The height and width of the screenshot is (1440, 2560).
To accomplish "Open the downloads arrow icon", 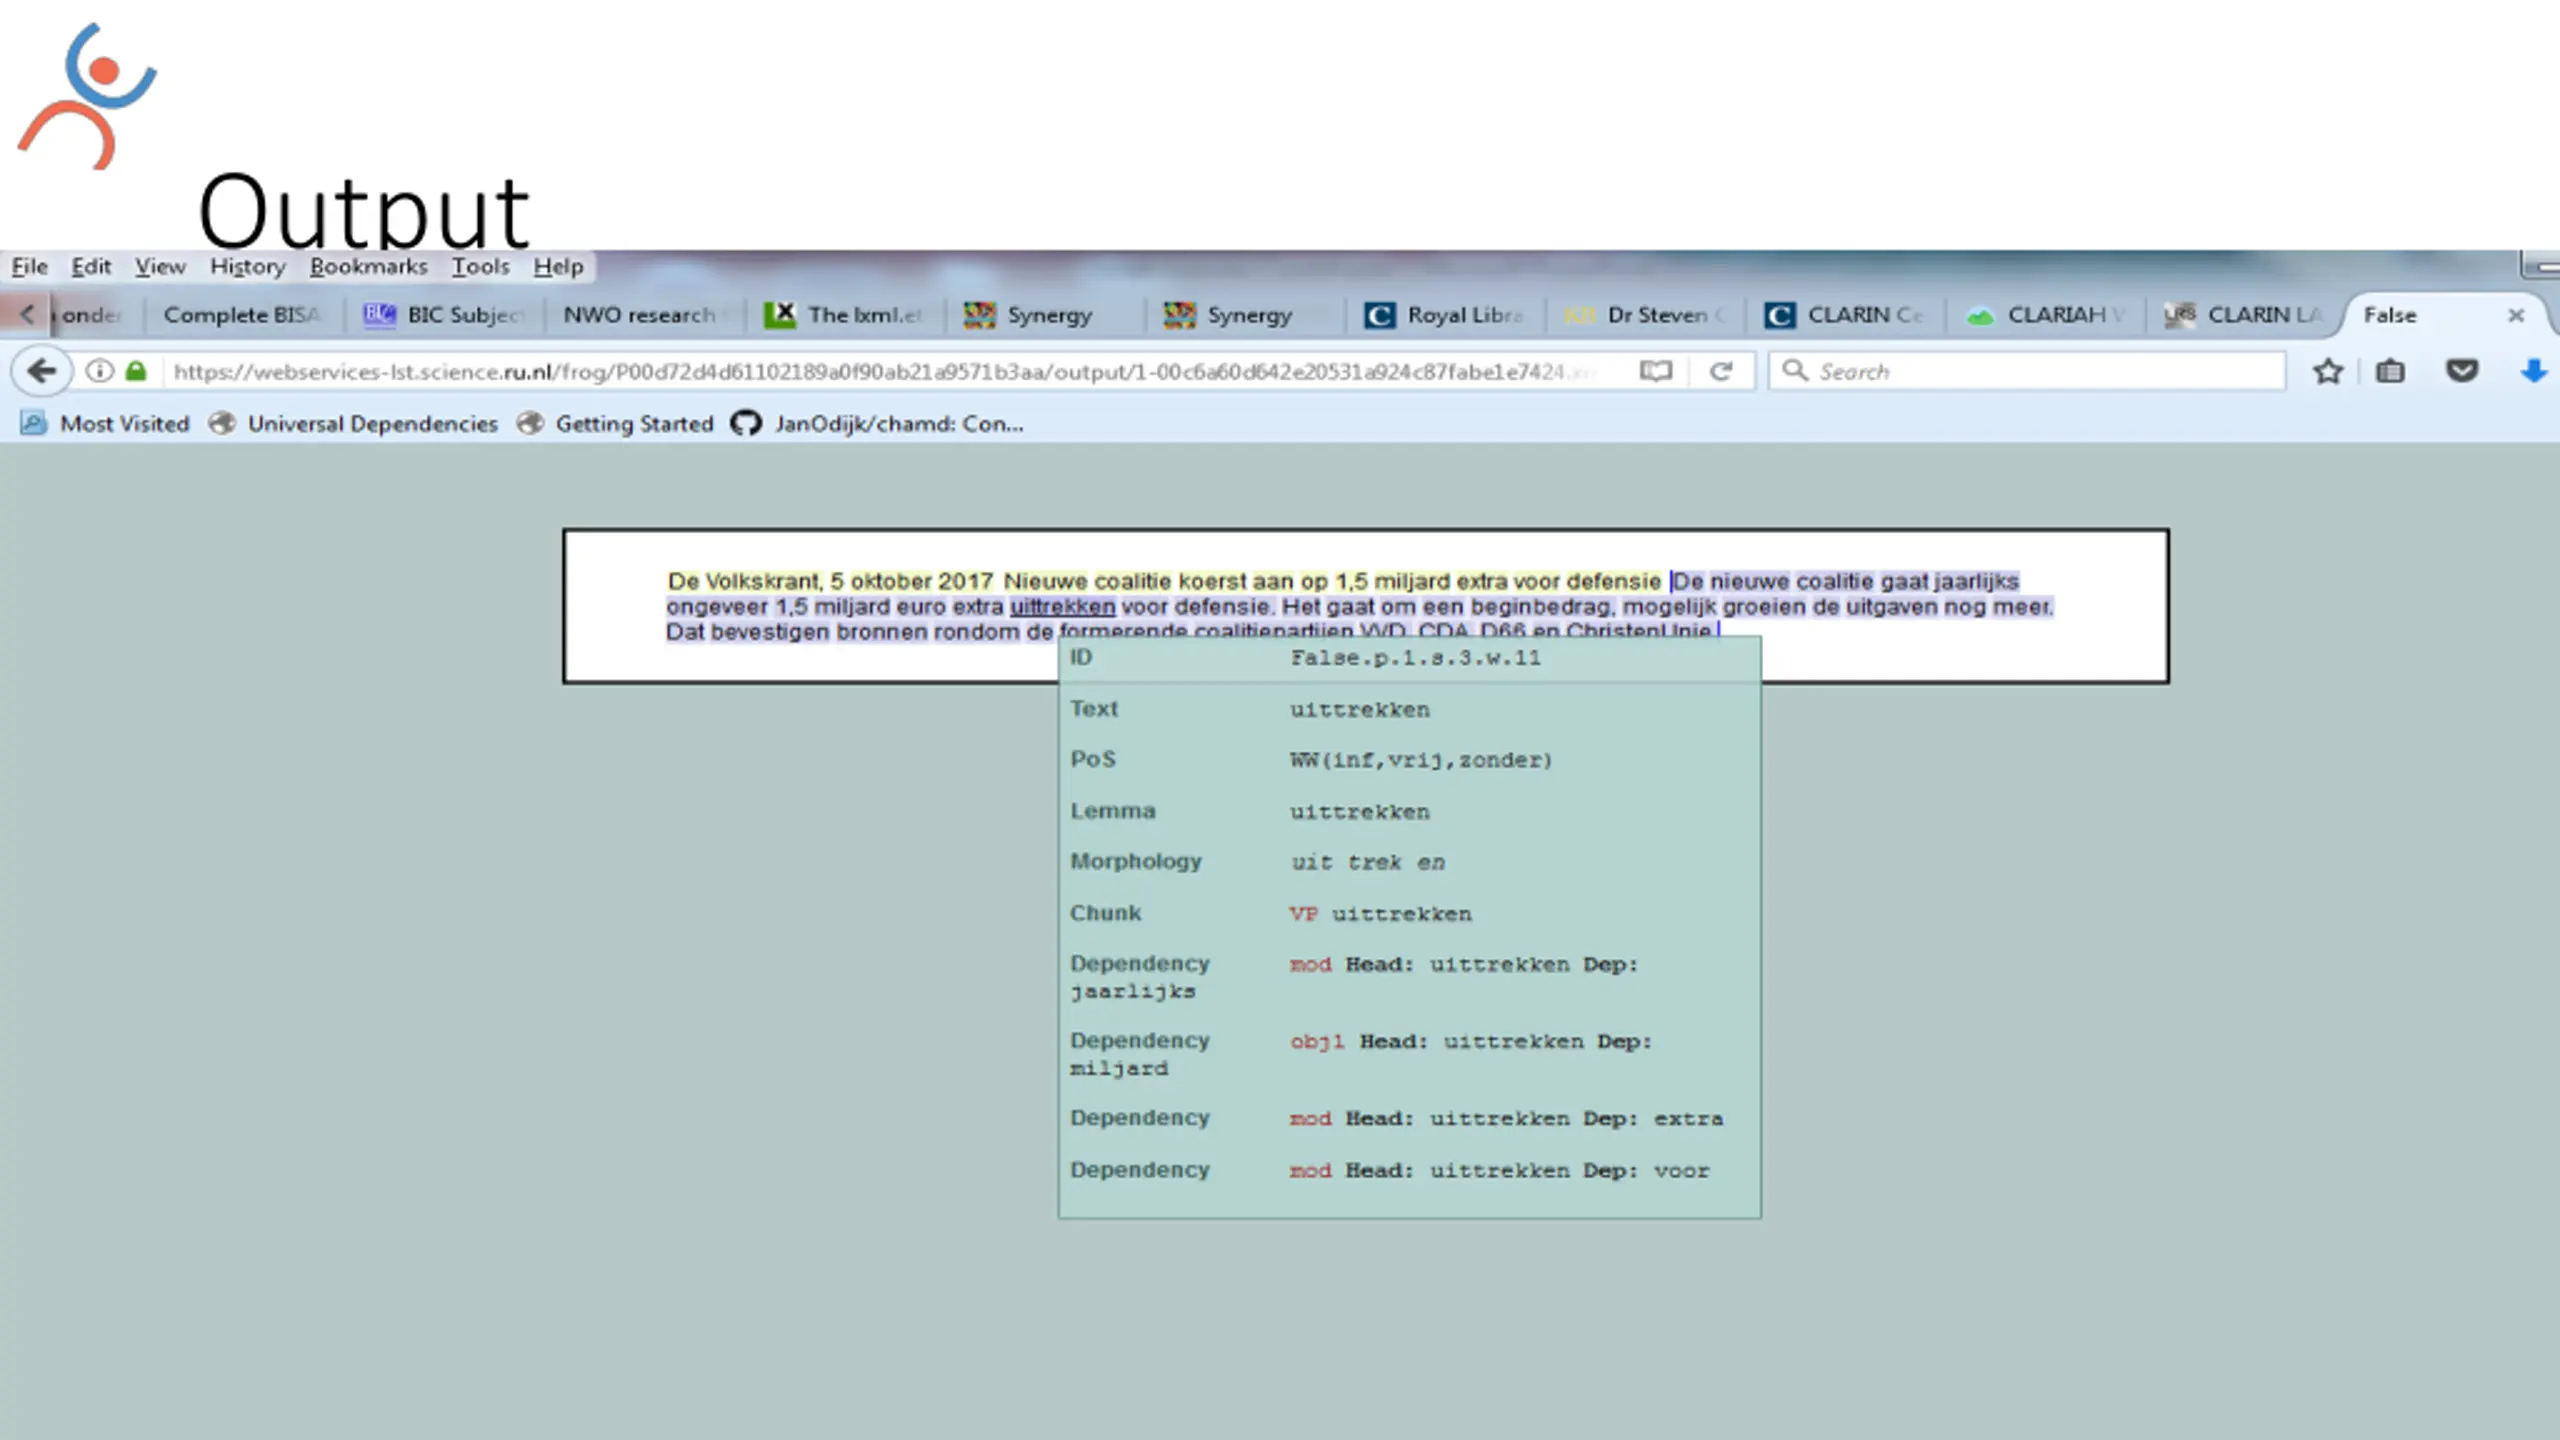I will click(x=2533, y=371).
